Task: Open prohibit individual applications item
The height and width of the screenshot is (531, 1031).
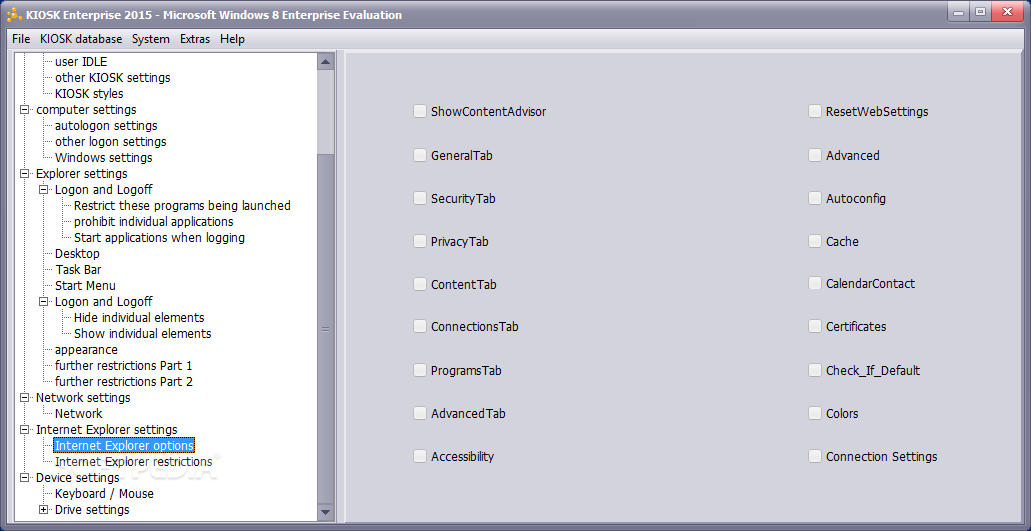Action: (153, 221)
